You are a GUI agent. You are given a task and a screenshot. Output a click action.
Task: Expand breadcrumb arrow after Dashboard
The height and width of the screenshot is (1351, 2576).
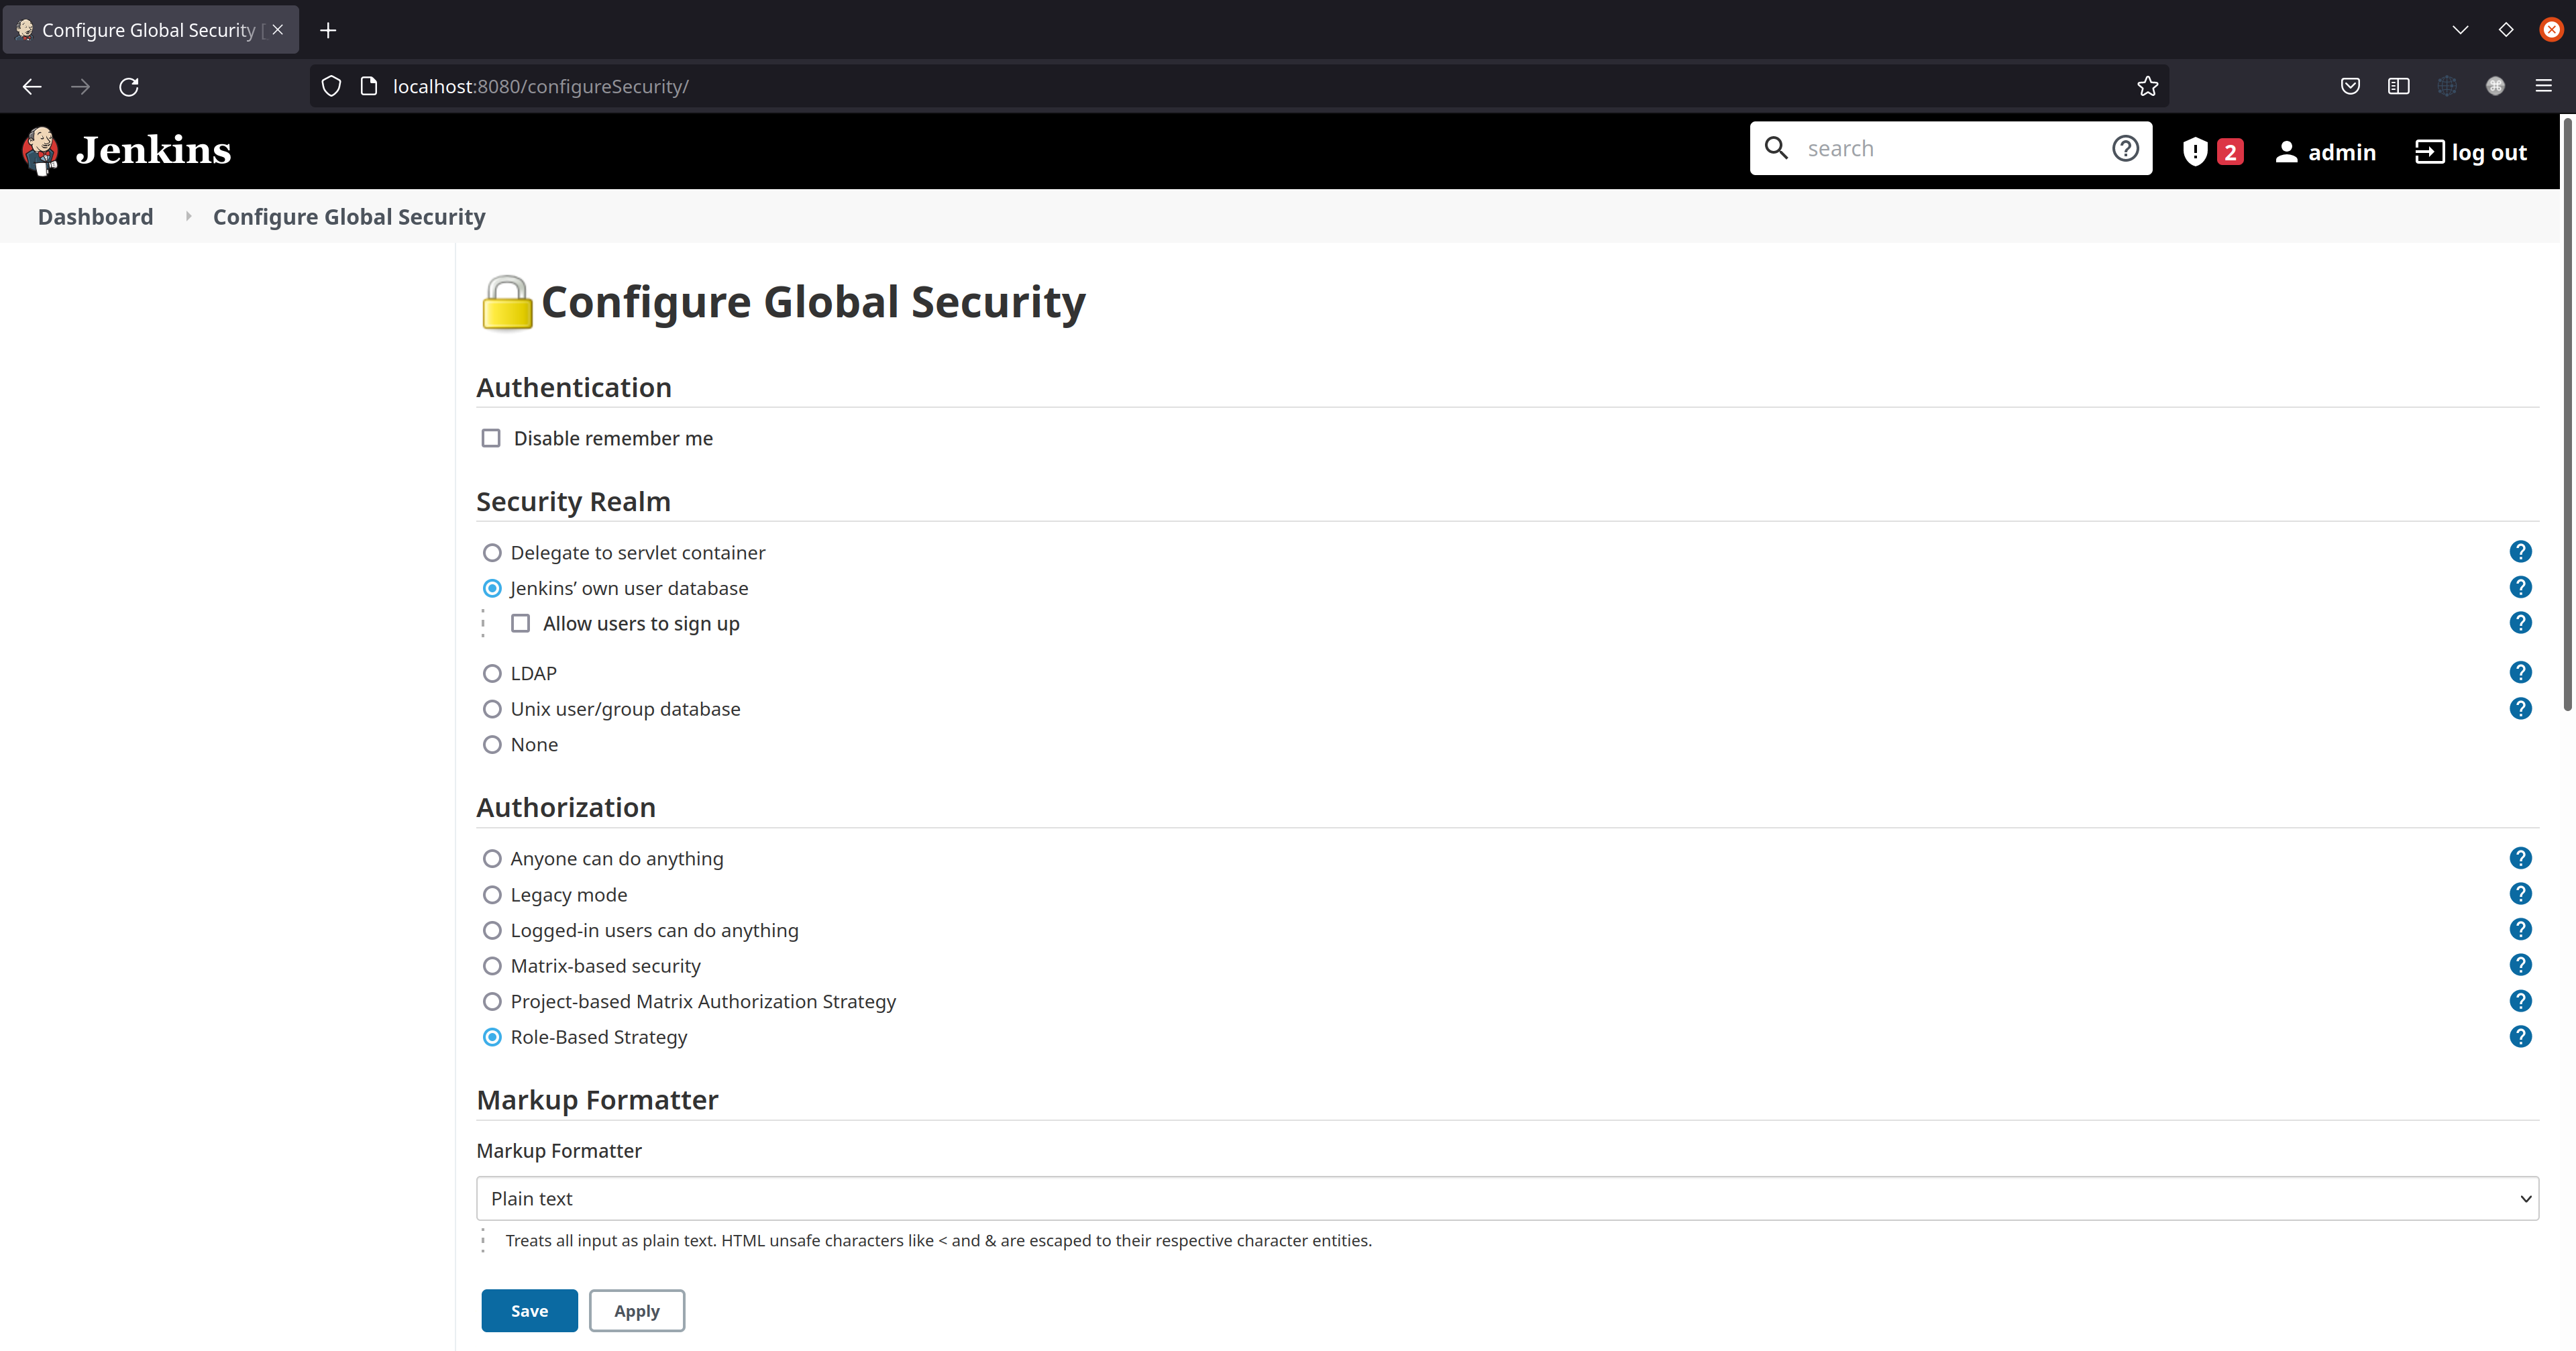tap(187, 216)
